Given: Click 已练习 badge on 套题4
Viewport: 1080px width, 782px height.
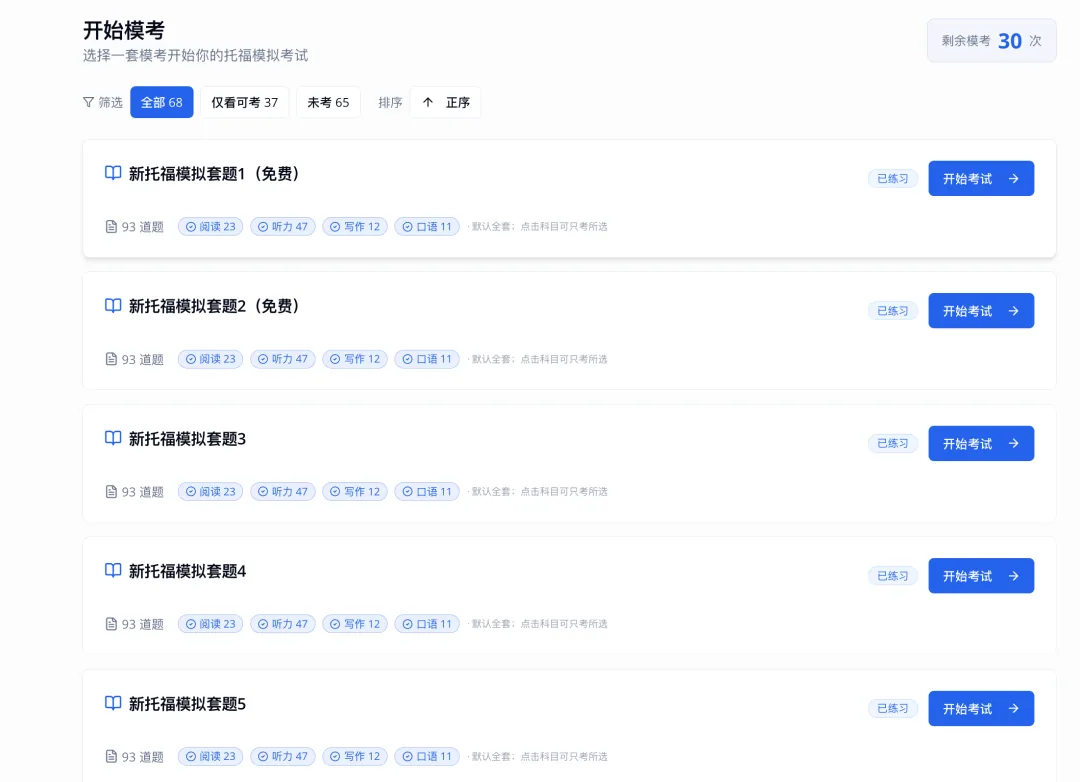Looking at the screenshot, I should coord(893,575).
